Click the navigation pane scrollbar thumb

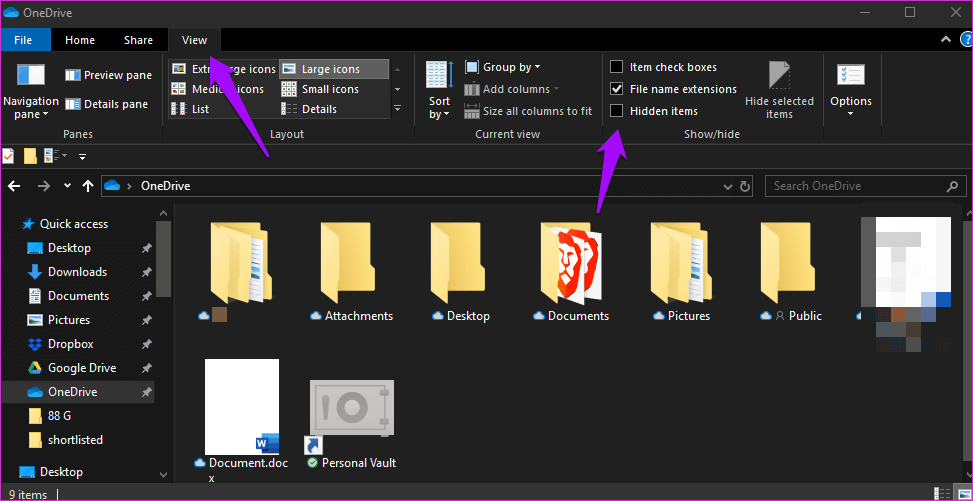[163, 259]
